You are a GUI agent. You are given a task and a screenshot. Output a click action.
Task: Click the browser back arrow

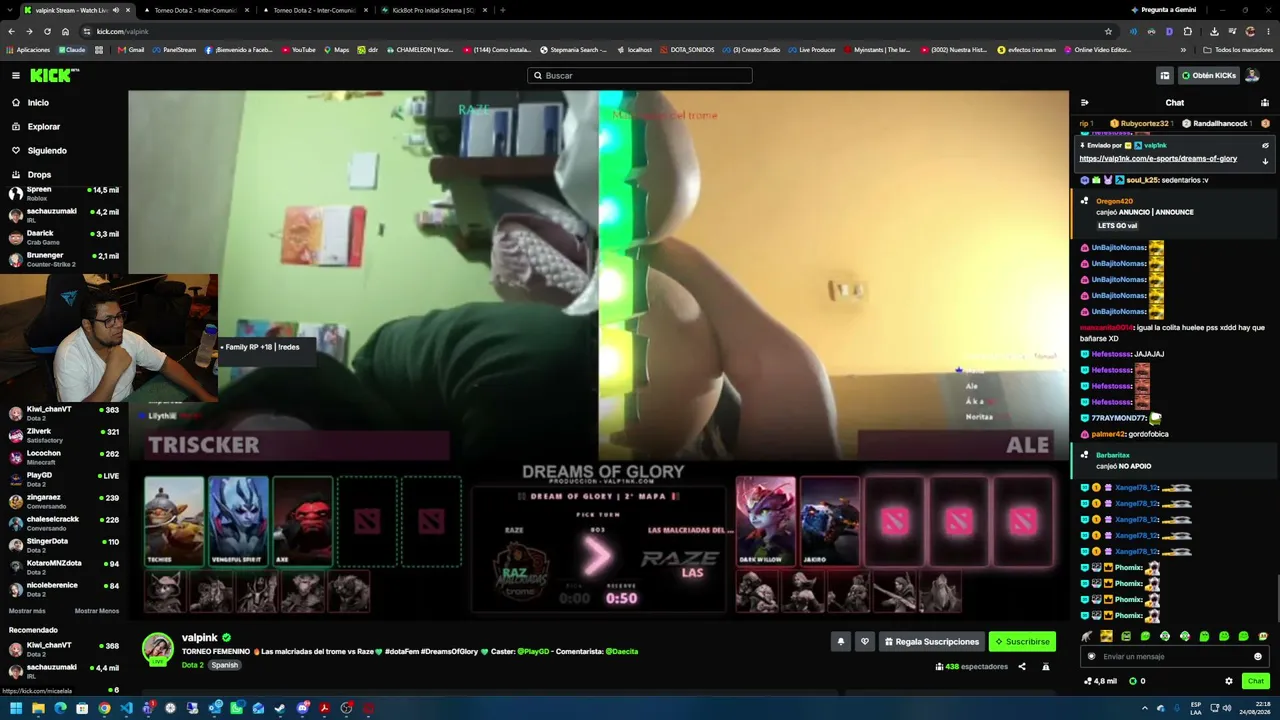[11, 31]
